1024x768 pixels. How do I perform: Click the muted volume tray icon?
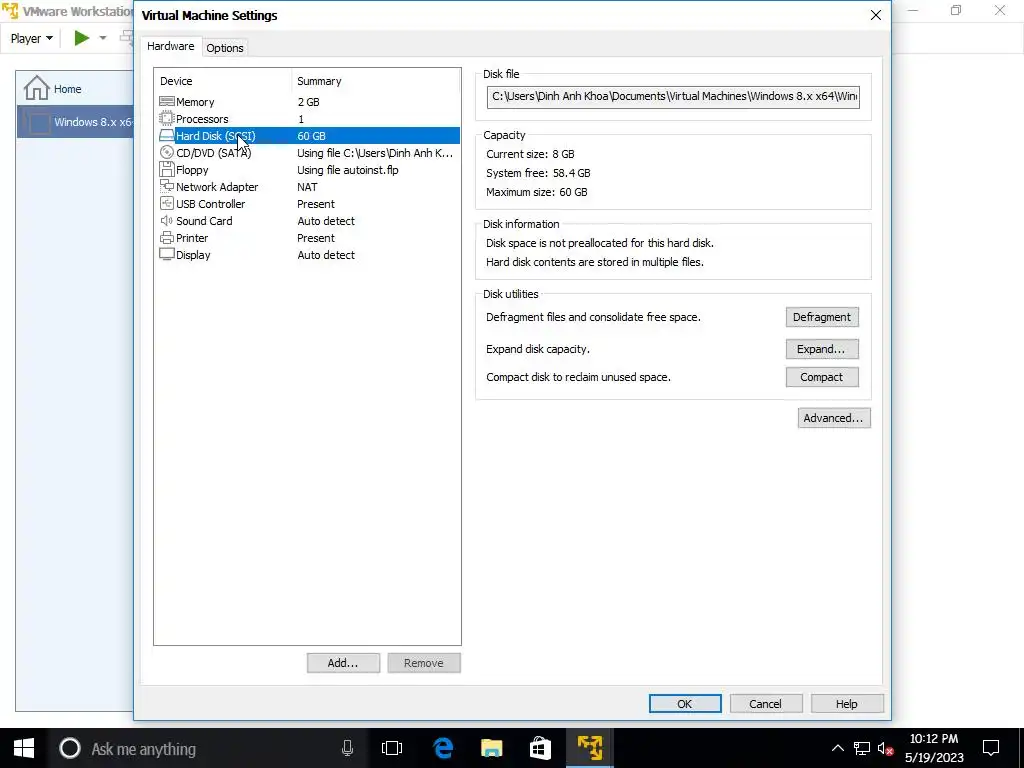click(x=886, y=748)
